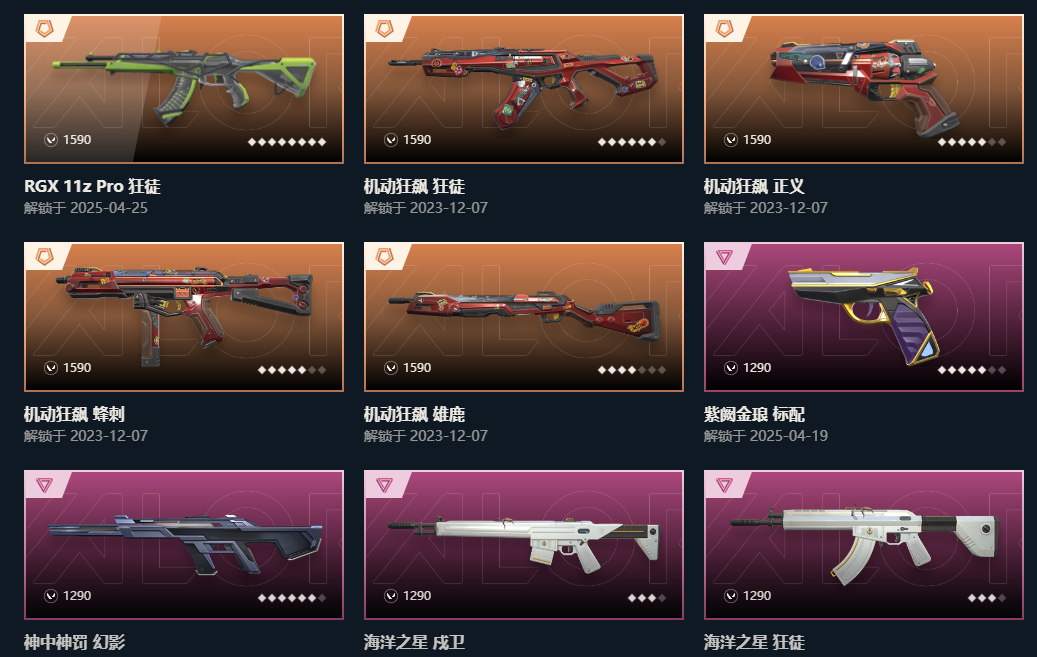Click VP currency icon on 机动狂飙 正义 card

point(731,140)
